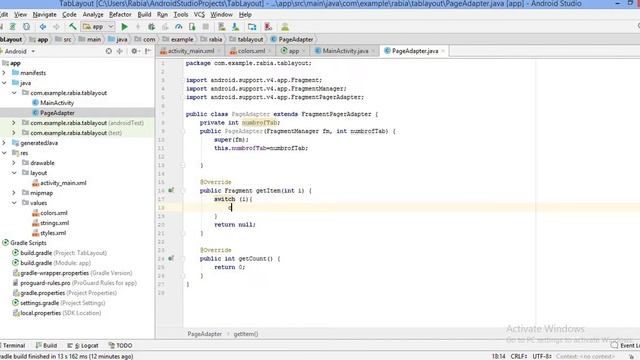Click the green Run app button
The height and width of the screenshot is (360, 640).
(x=124, y=27)
